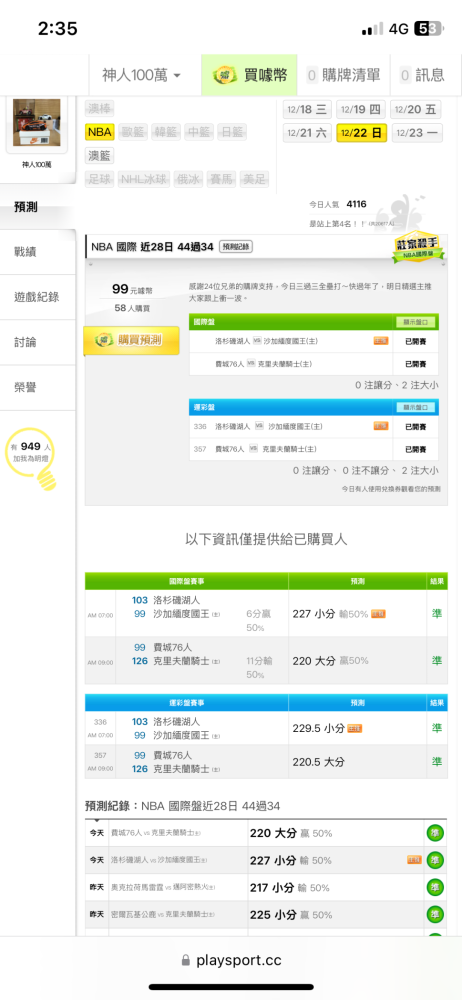Choose date 12/19 四

click(x=361, y=110)
